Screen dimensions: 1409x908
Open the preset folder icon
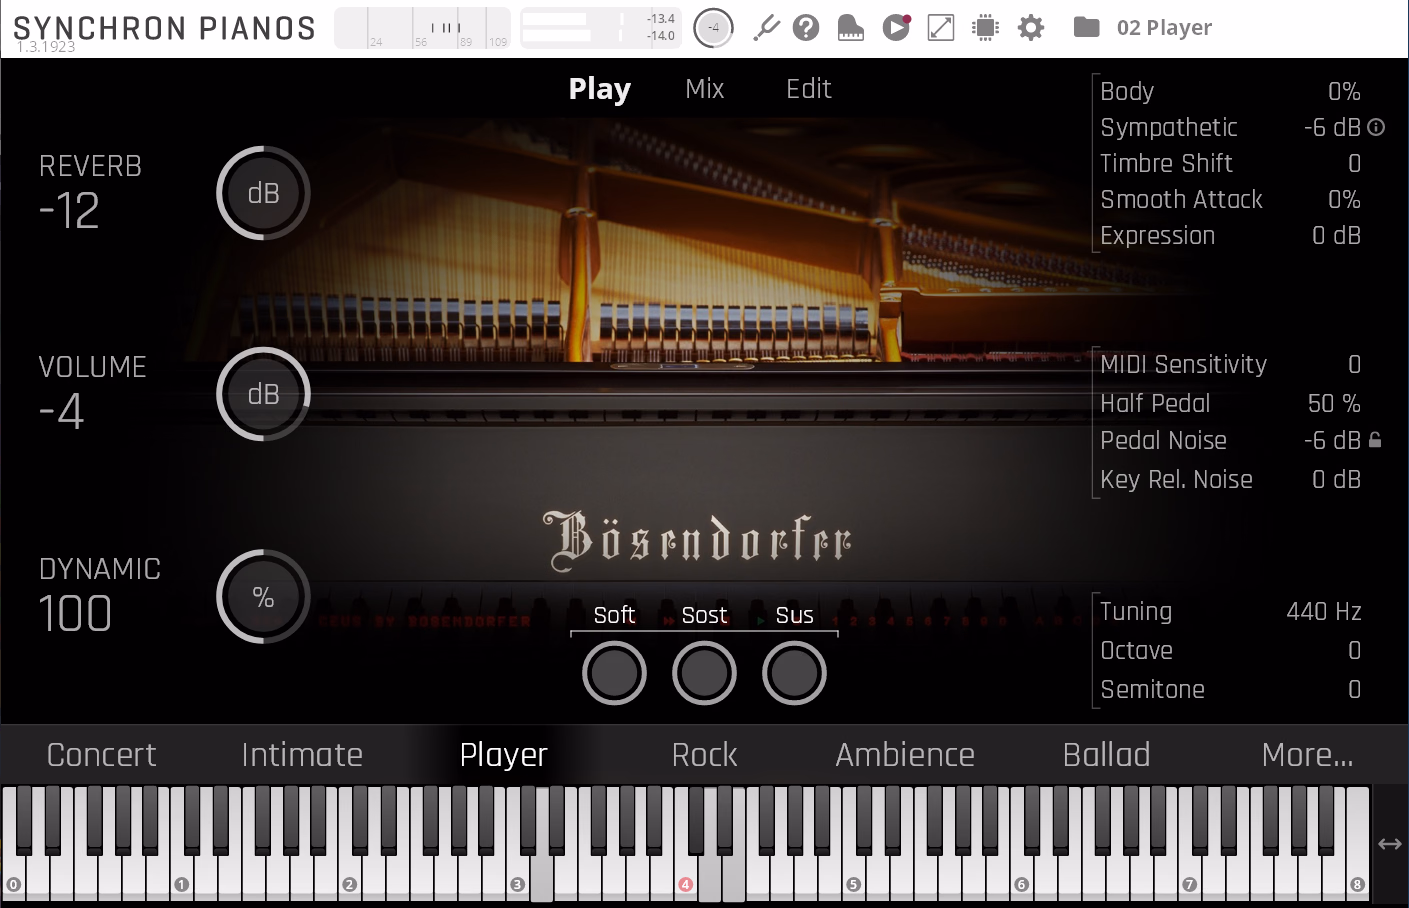1086,27
